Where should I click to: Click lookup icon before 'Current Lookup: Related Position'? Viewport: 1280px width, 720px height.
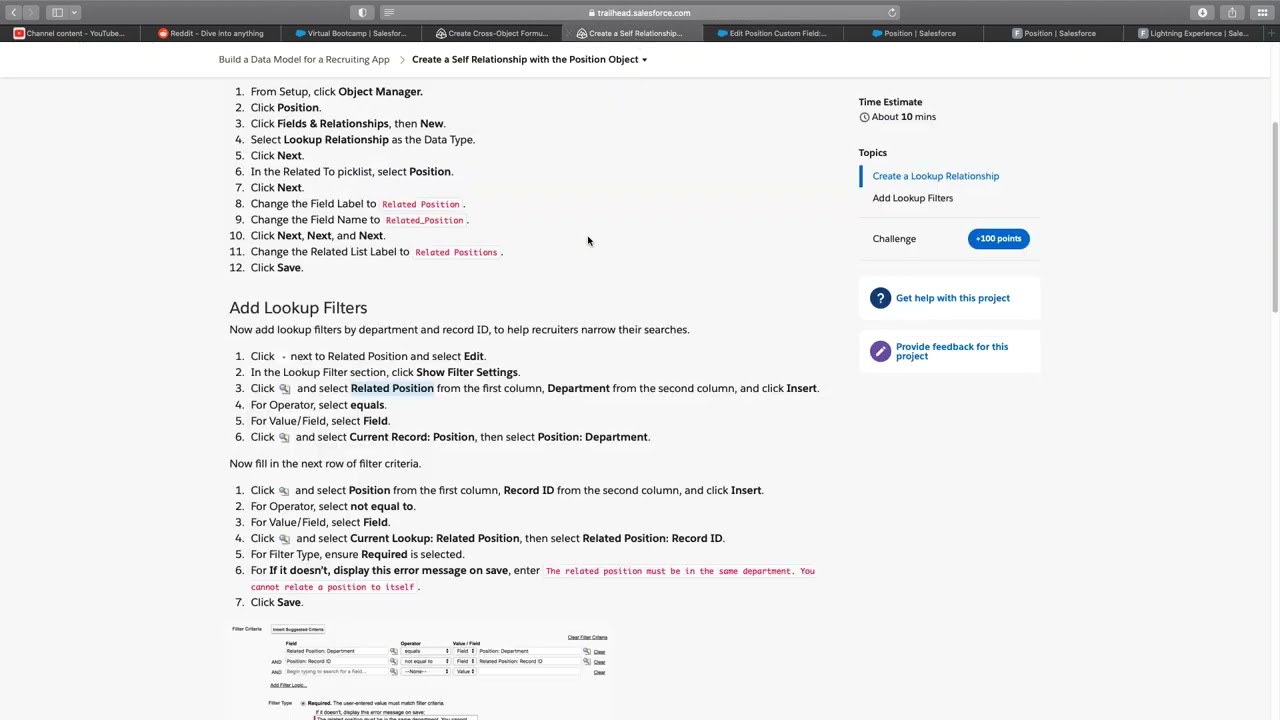(x=285, y=539)
